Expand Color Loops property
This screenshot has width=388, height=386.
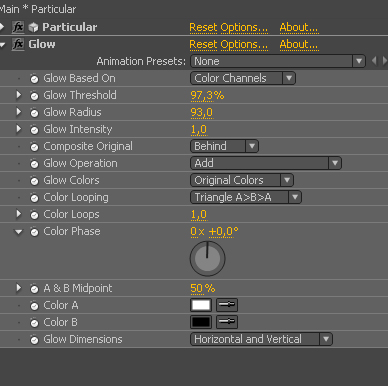coord(19,214)
